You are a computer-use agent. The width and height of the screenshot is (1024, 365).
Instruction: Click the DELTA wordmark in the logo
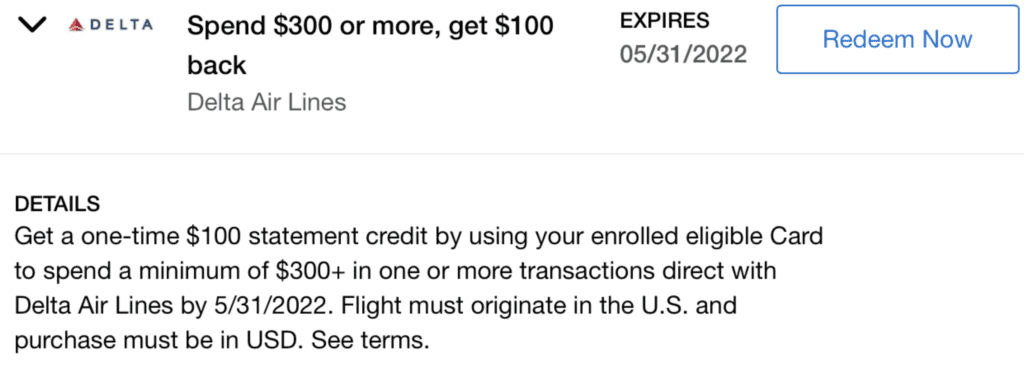tap(120, 25)
